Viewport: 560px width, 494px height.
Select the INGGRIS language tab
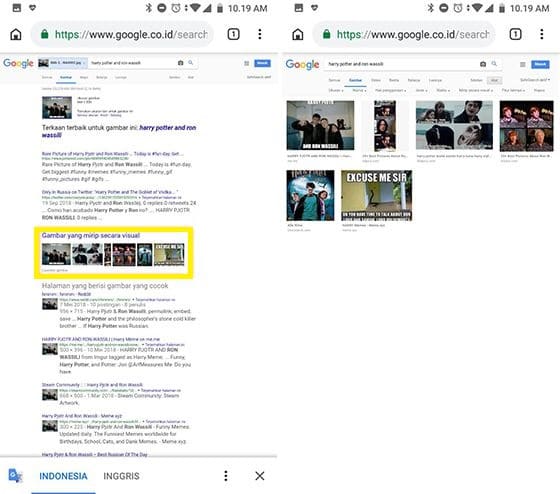[x=121, y=476]
